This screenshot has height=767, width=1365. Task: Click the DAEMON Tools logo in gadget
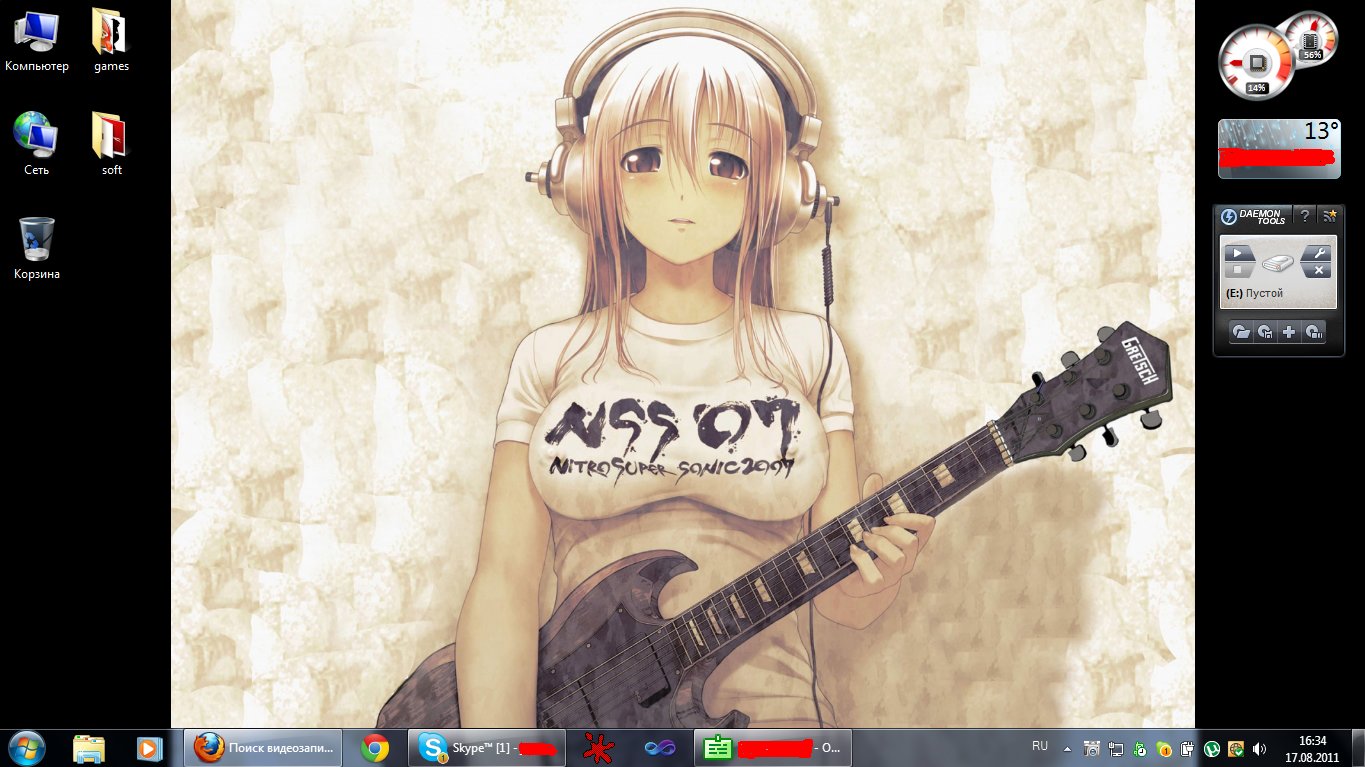[x=1252, y=215]
